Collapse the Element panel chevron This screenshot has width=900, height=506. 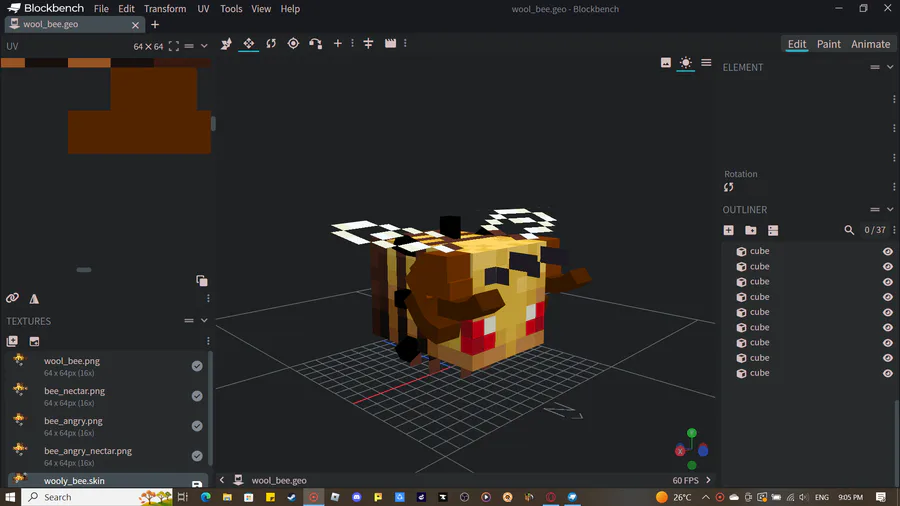click(x=890, y=67)
